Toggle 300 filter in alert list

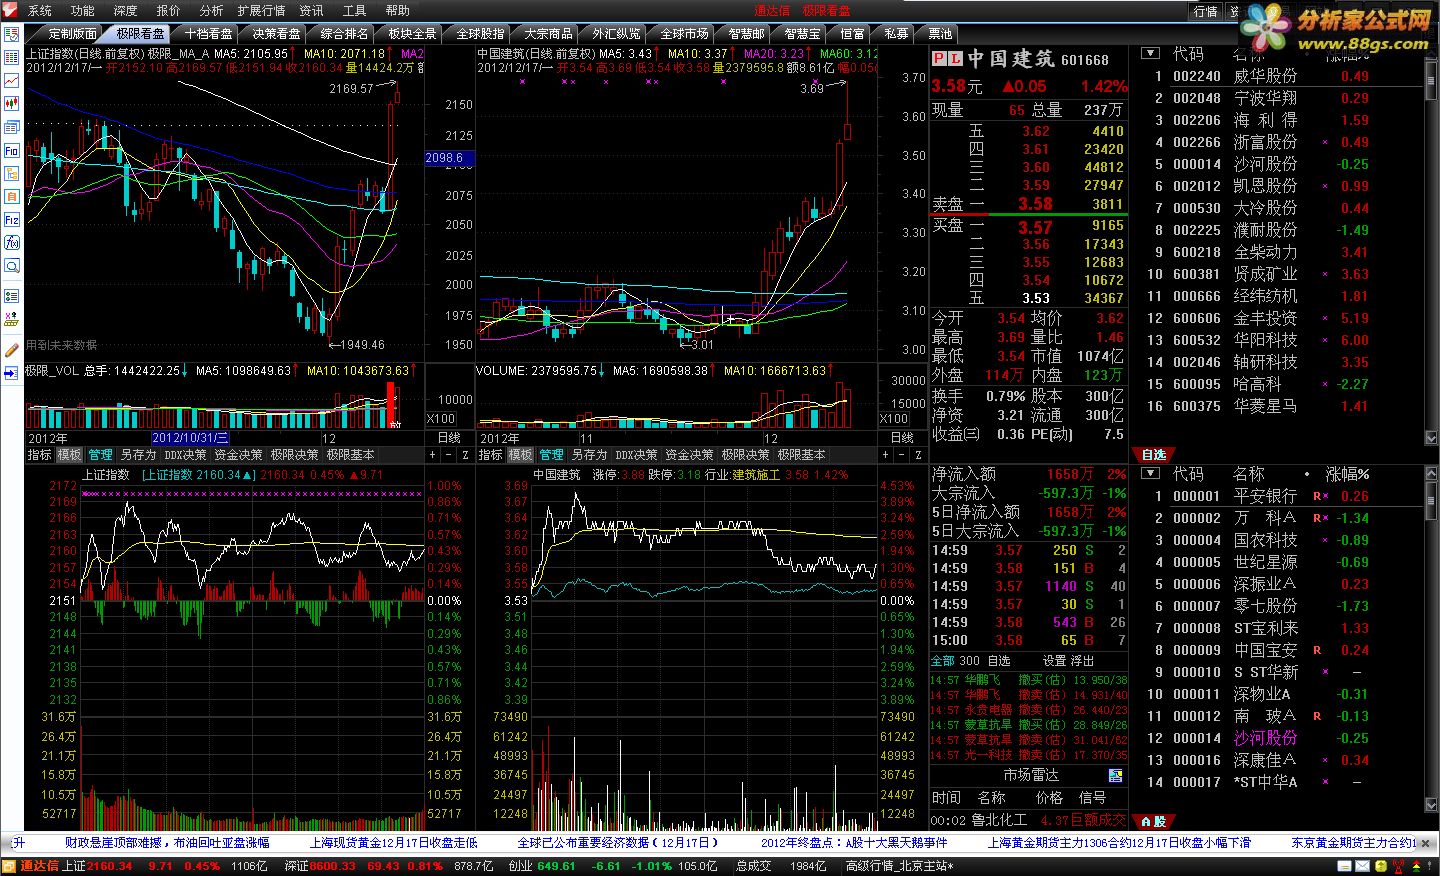tap(969, 661)
